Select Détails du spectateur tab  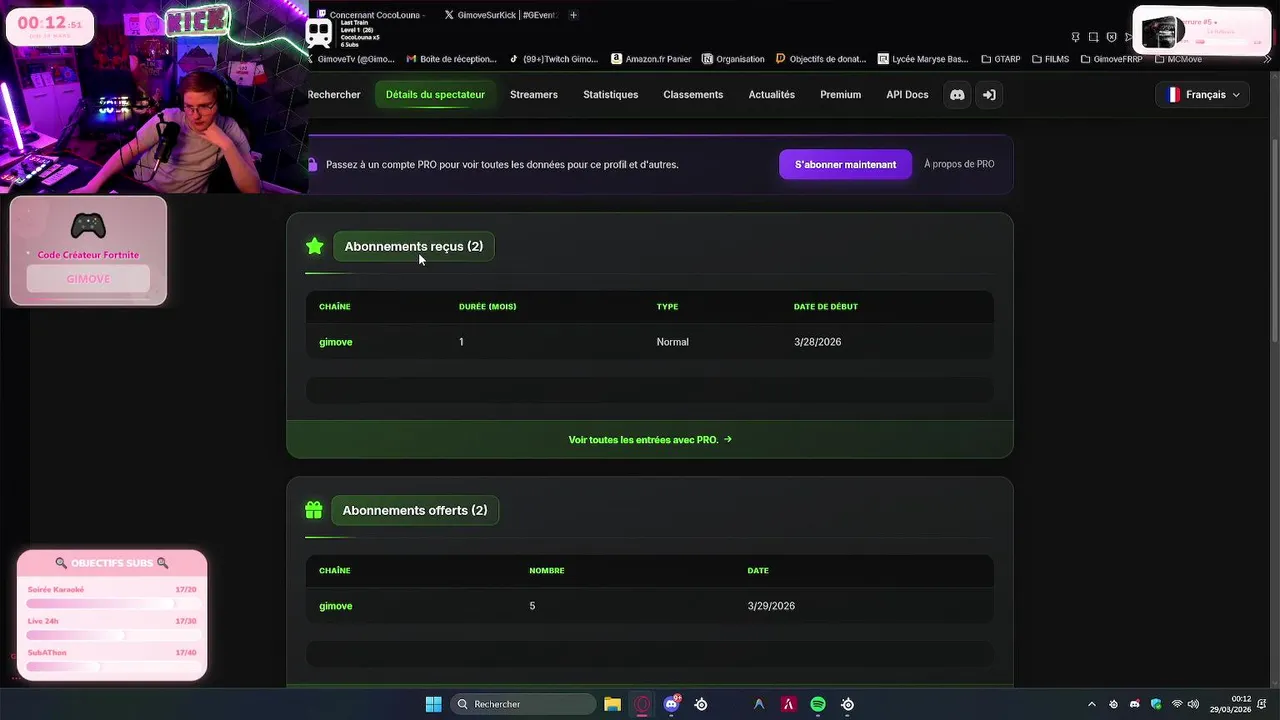pos(435,95)
